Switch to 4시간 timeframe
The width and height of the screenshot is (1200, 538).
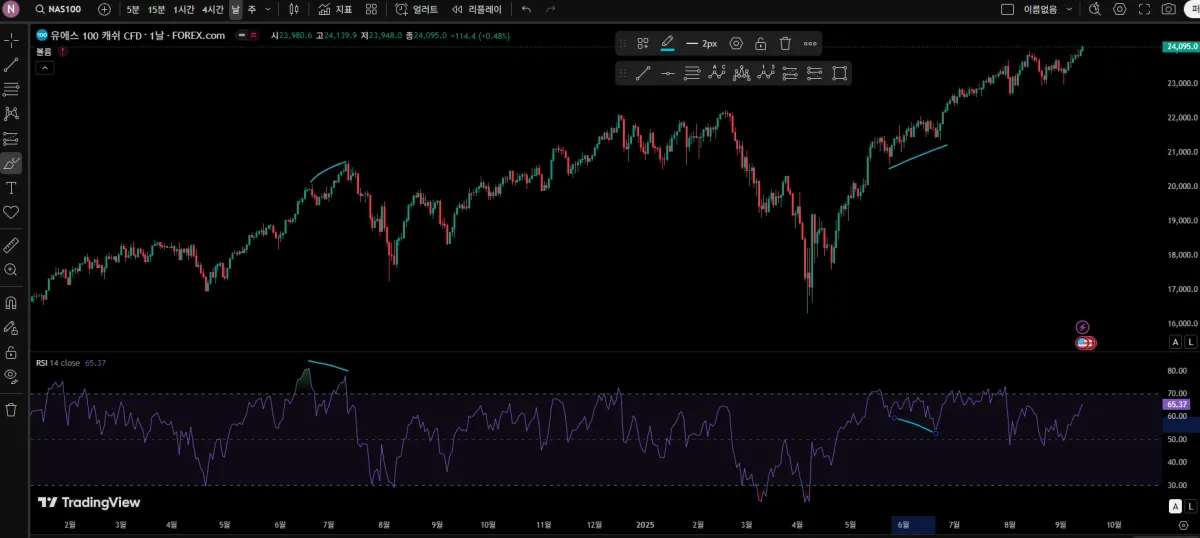tap(213, 9)
